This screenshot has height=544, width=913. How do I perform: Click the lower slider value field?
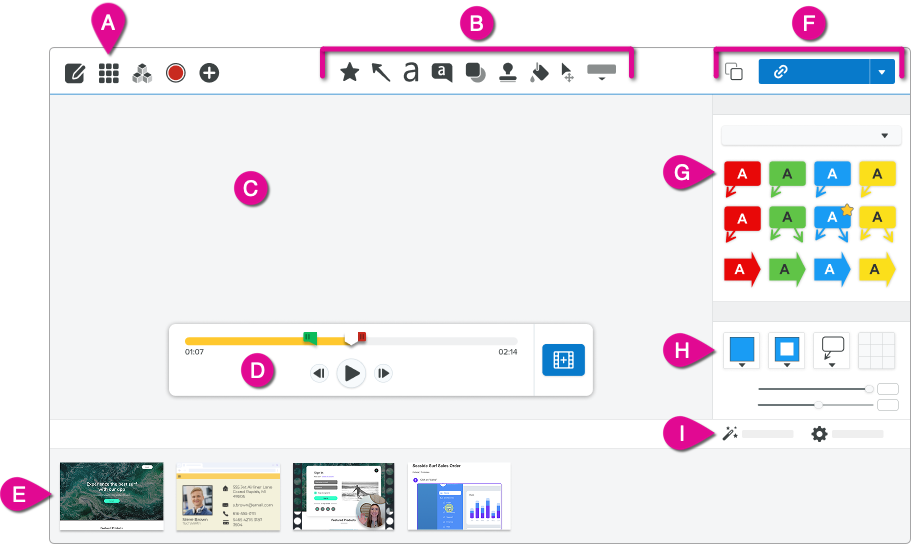[888, 404]
